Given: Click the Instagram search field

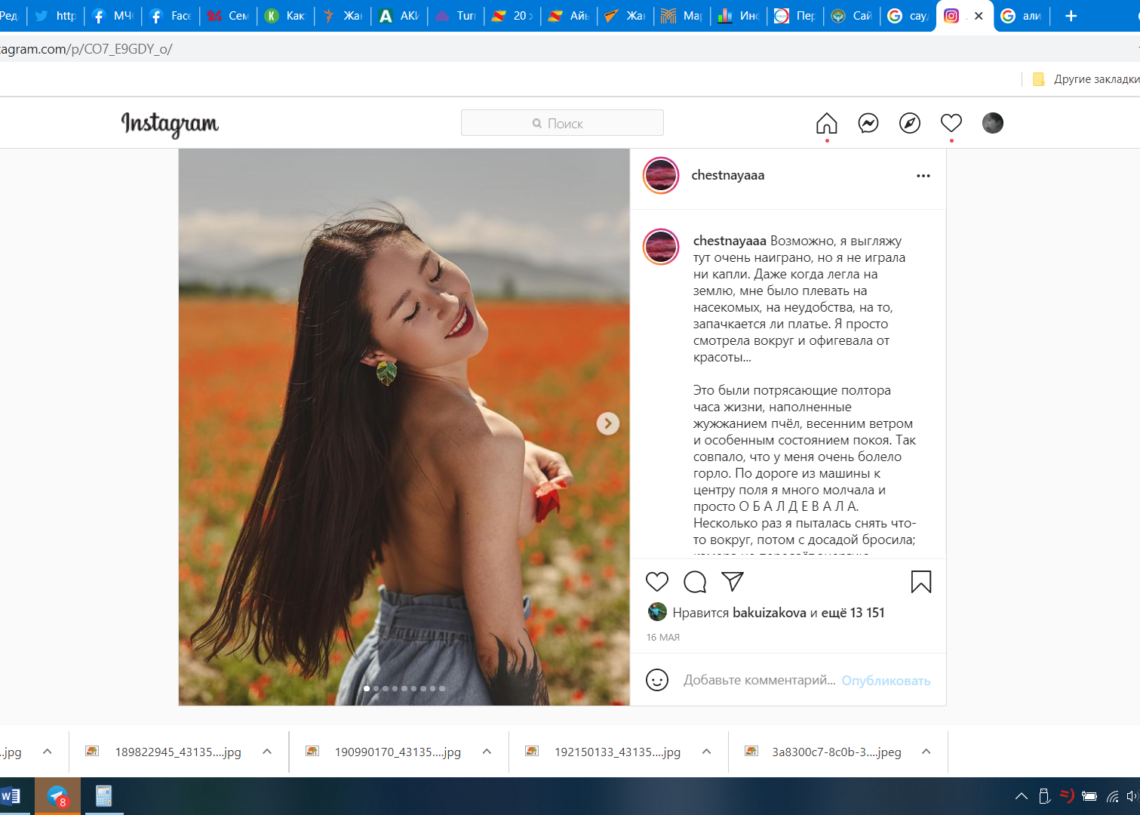Looking at the screenshot, I should pyautogui.click(x=562, y=123).
